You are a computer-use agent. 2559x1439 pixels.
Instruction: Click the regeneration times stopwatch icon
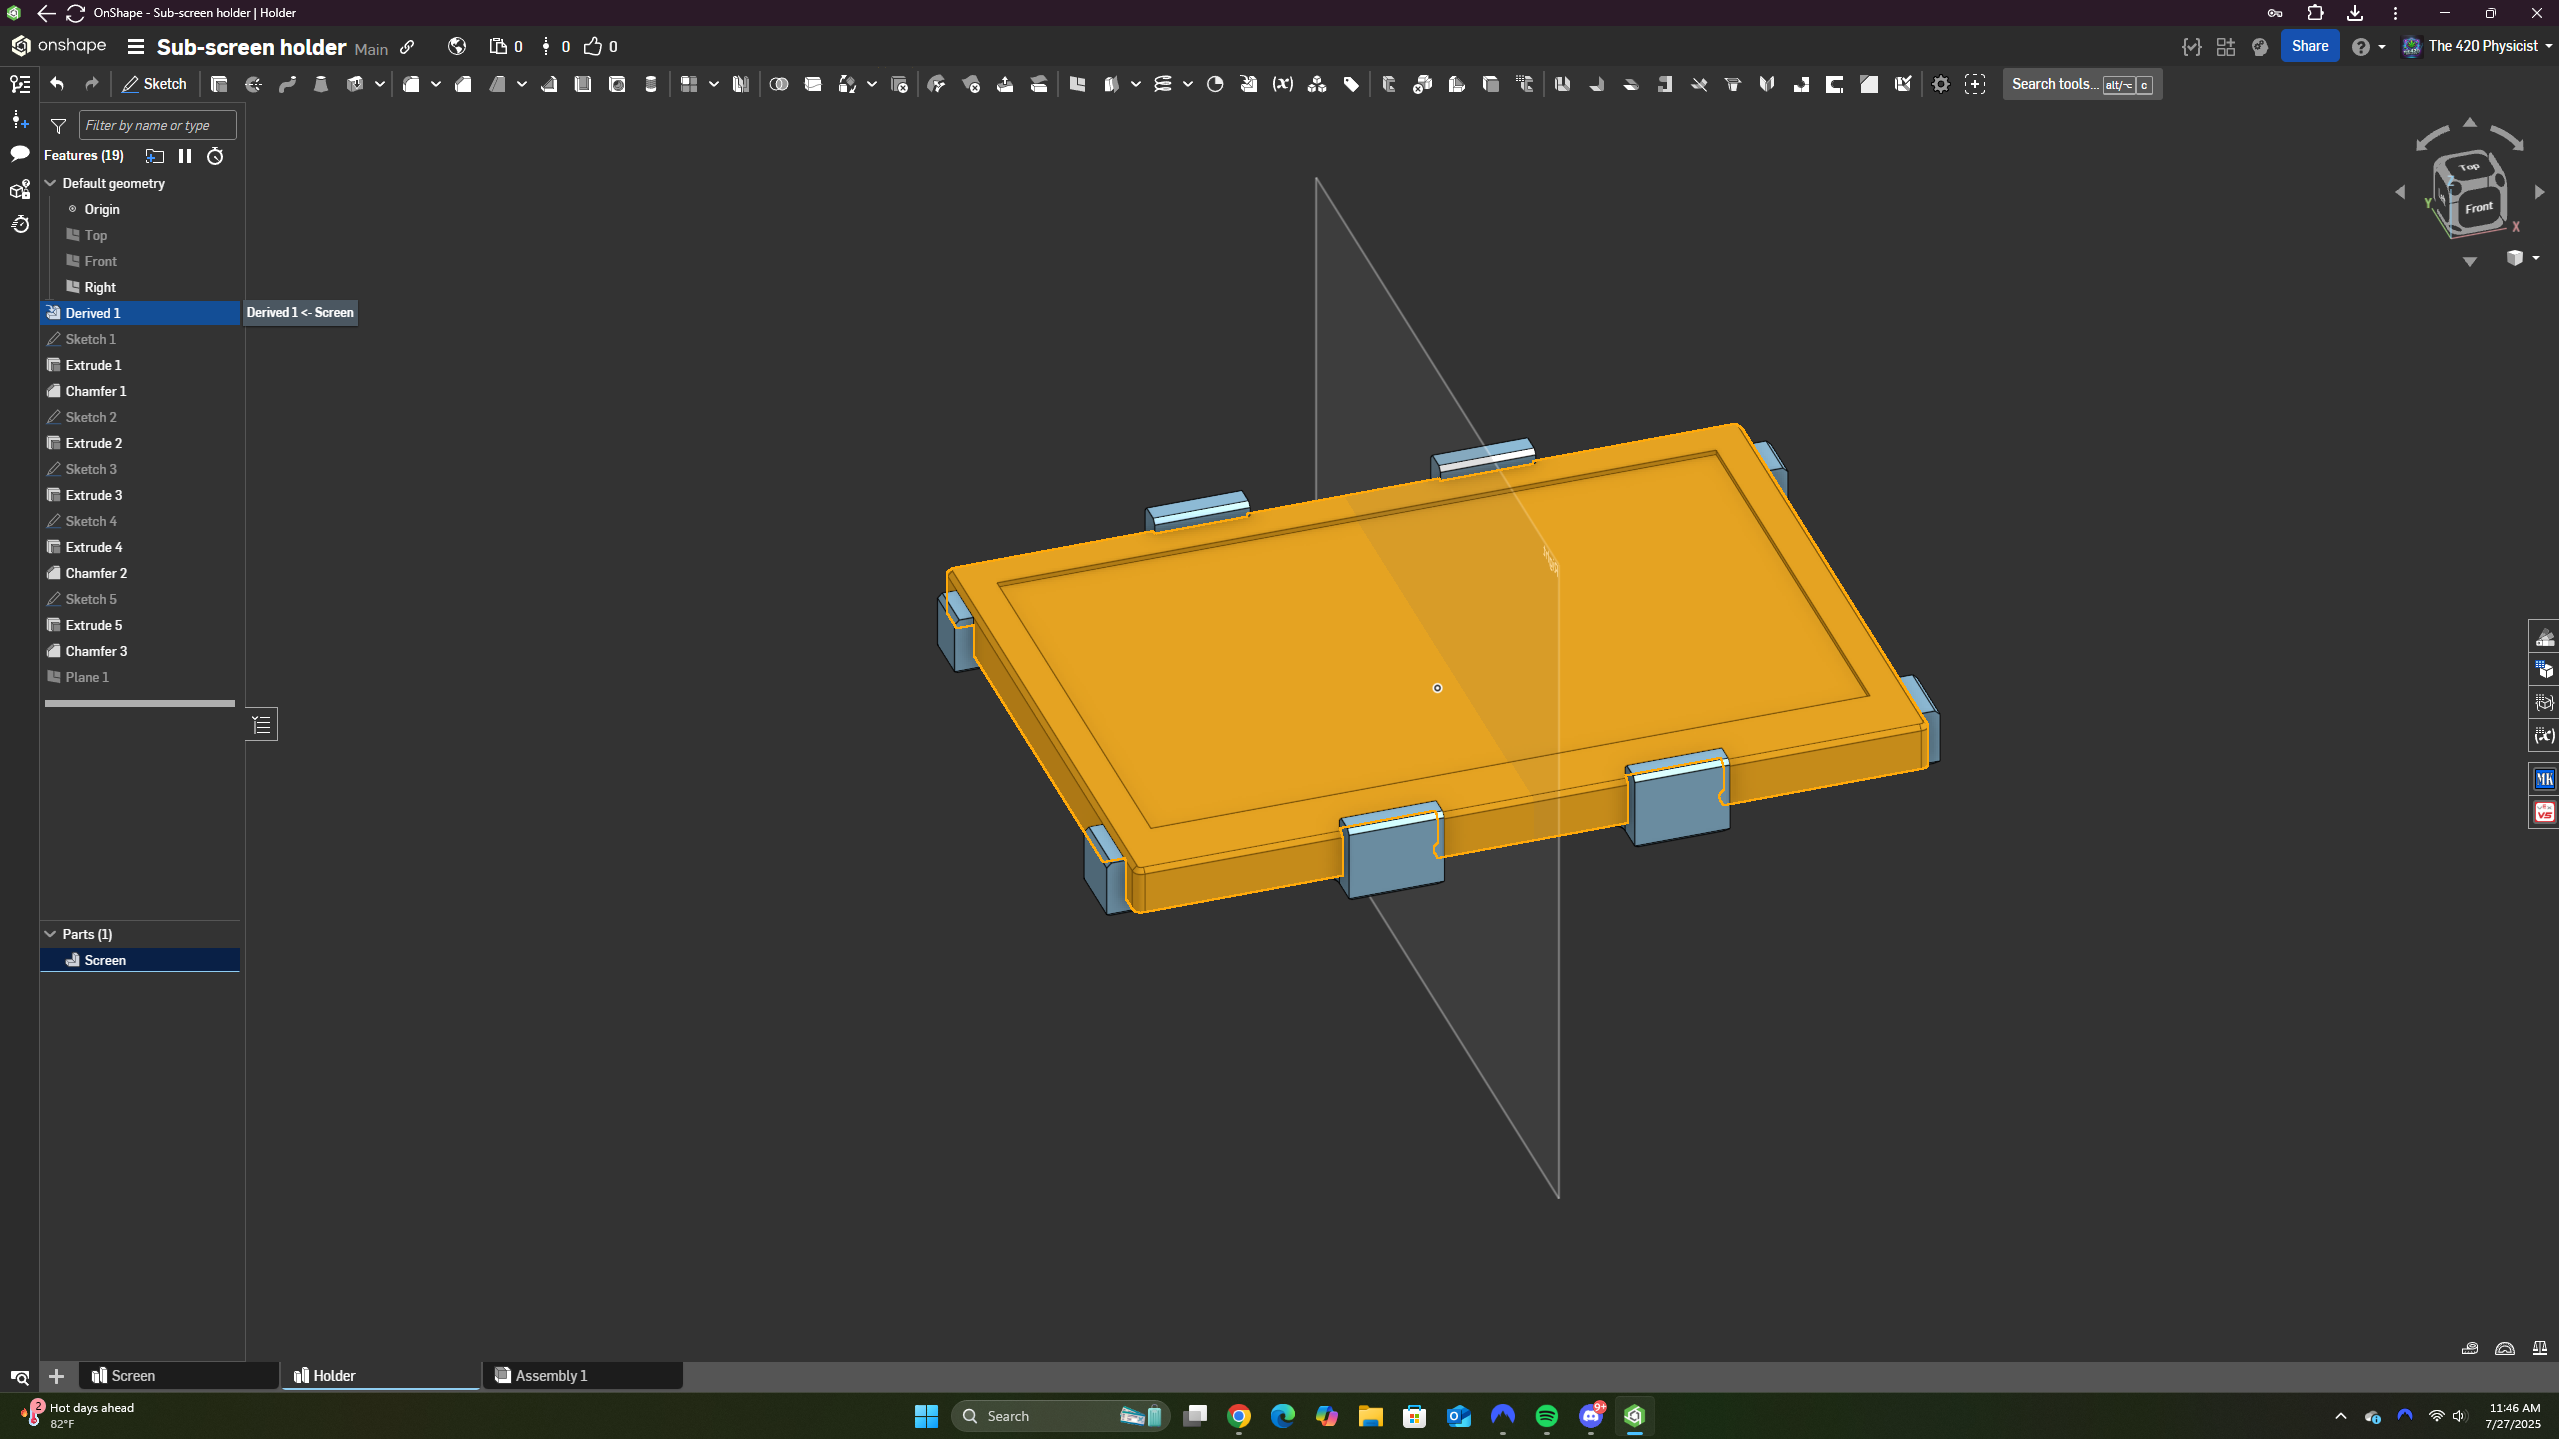coord(215,156)
